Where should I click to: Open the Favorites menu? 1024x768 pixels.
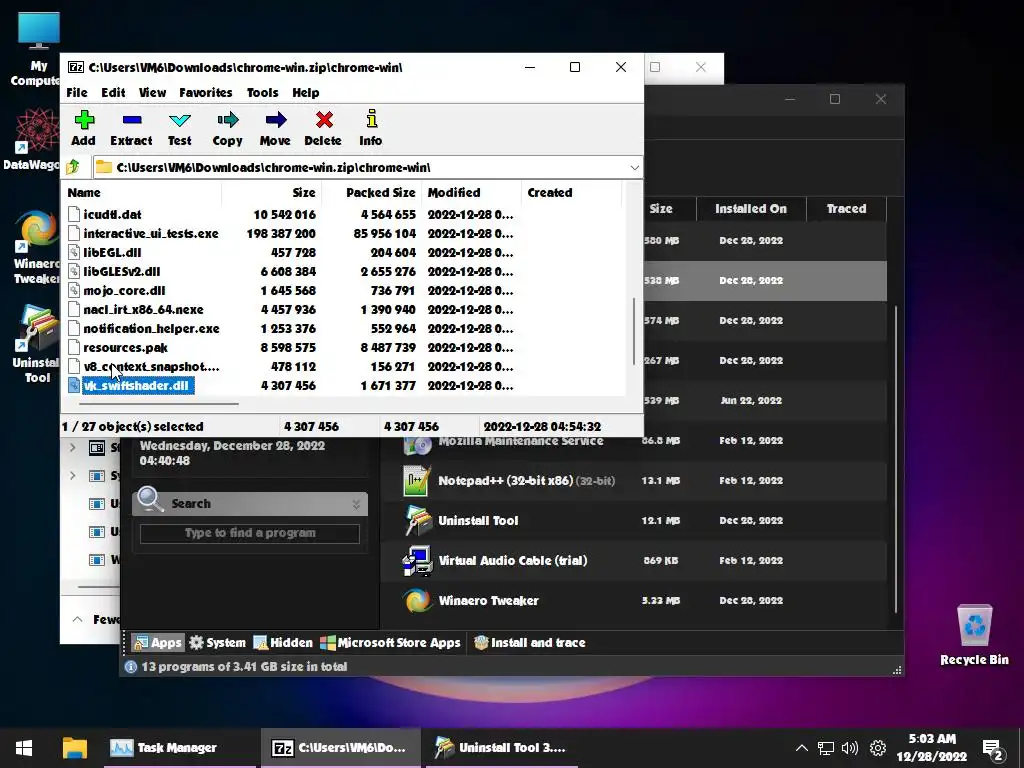(x=206, y=93)
